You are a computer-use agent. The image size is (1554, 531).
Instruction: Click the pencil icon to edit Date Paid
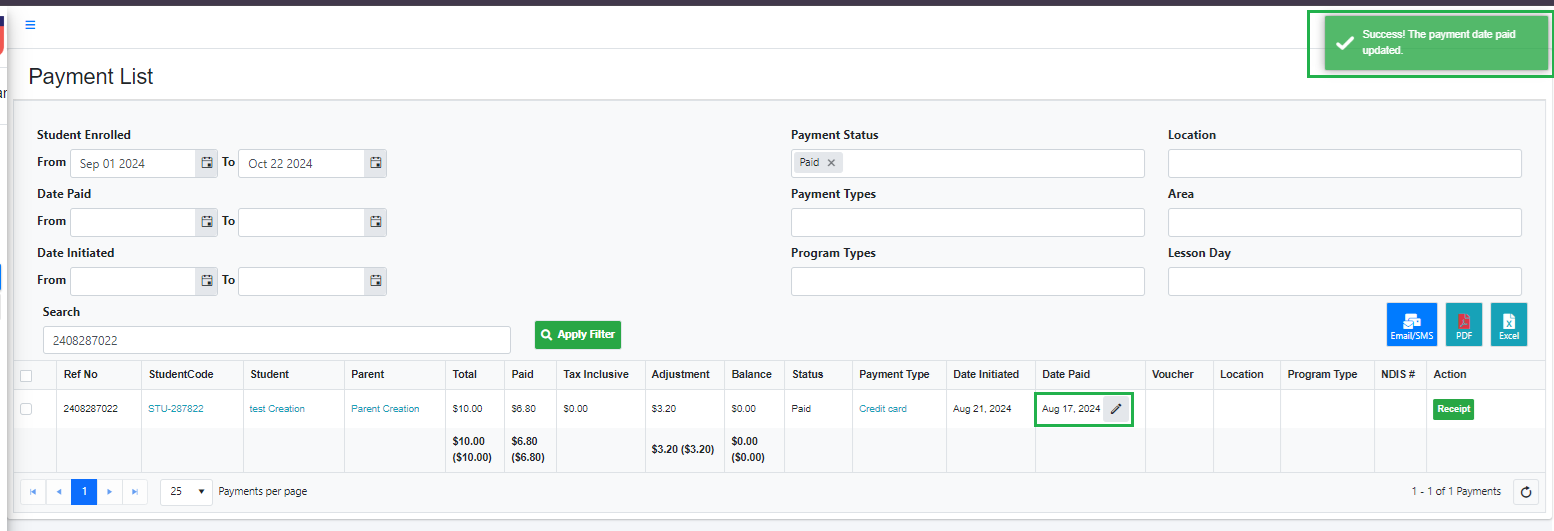[1116, 409]
